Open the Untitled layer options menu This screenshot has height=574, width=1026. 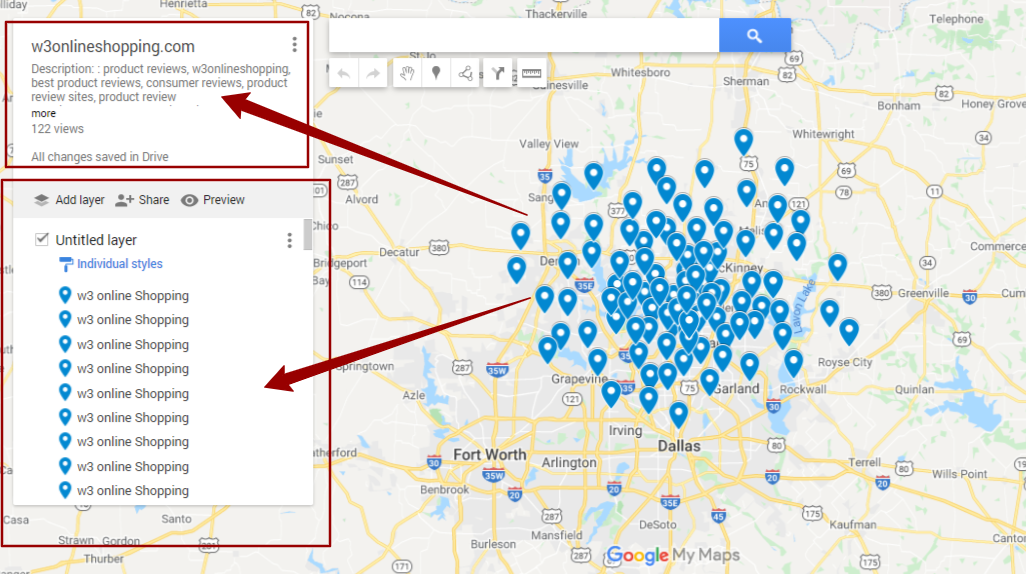pyautogui.click(x=289, y=240)
